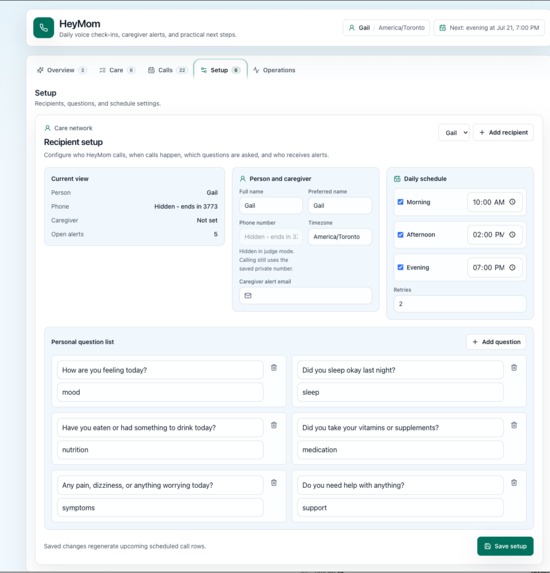This screenshot has height=573, width=550.
Task: Click the Next: evening at Jul 21 badge
Action: click(x=489, y=28)
